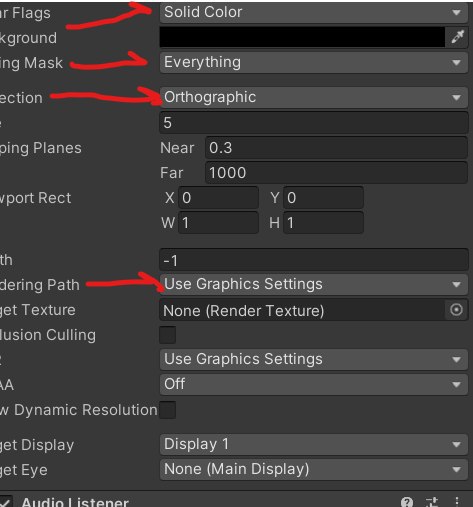This screenshot has height=507, width=473.
Task: Click the Far label in Clipping Planes
Action: 172,173
